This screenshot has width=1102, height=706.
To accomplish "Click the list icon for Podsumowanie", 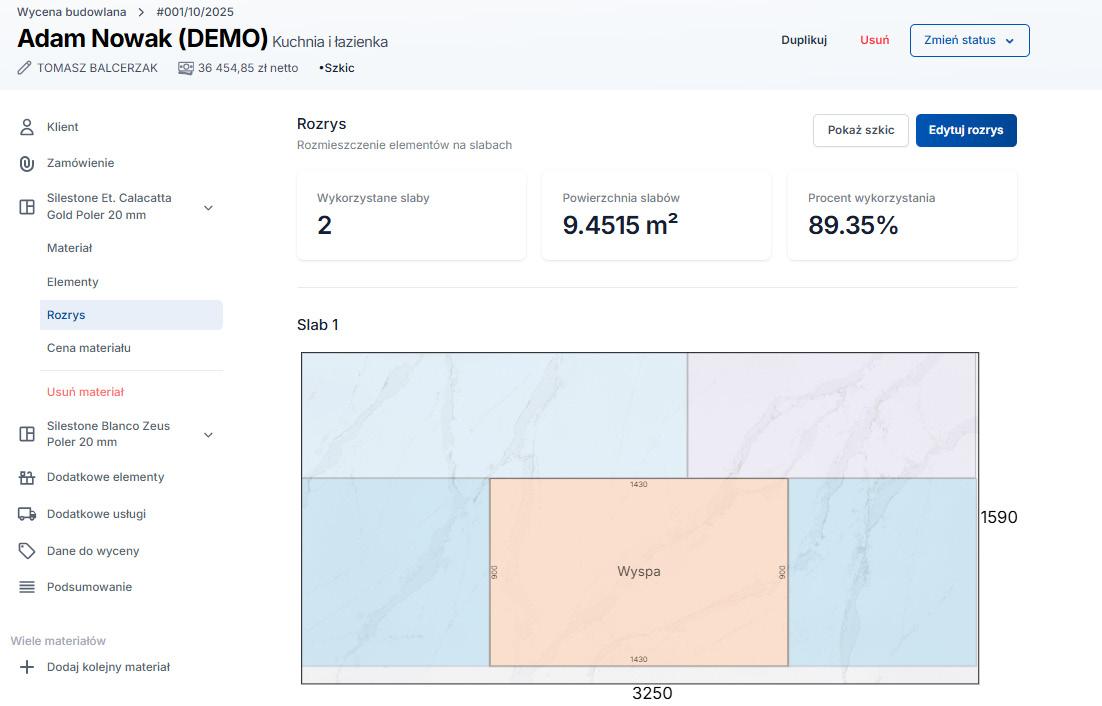I will [x=27, y=587].
